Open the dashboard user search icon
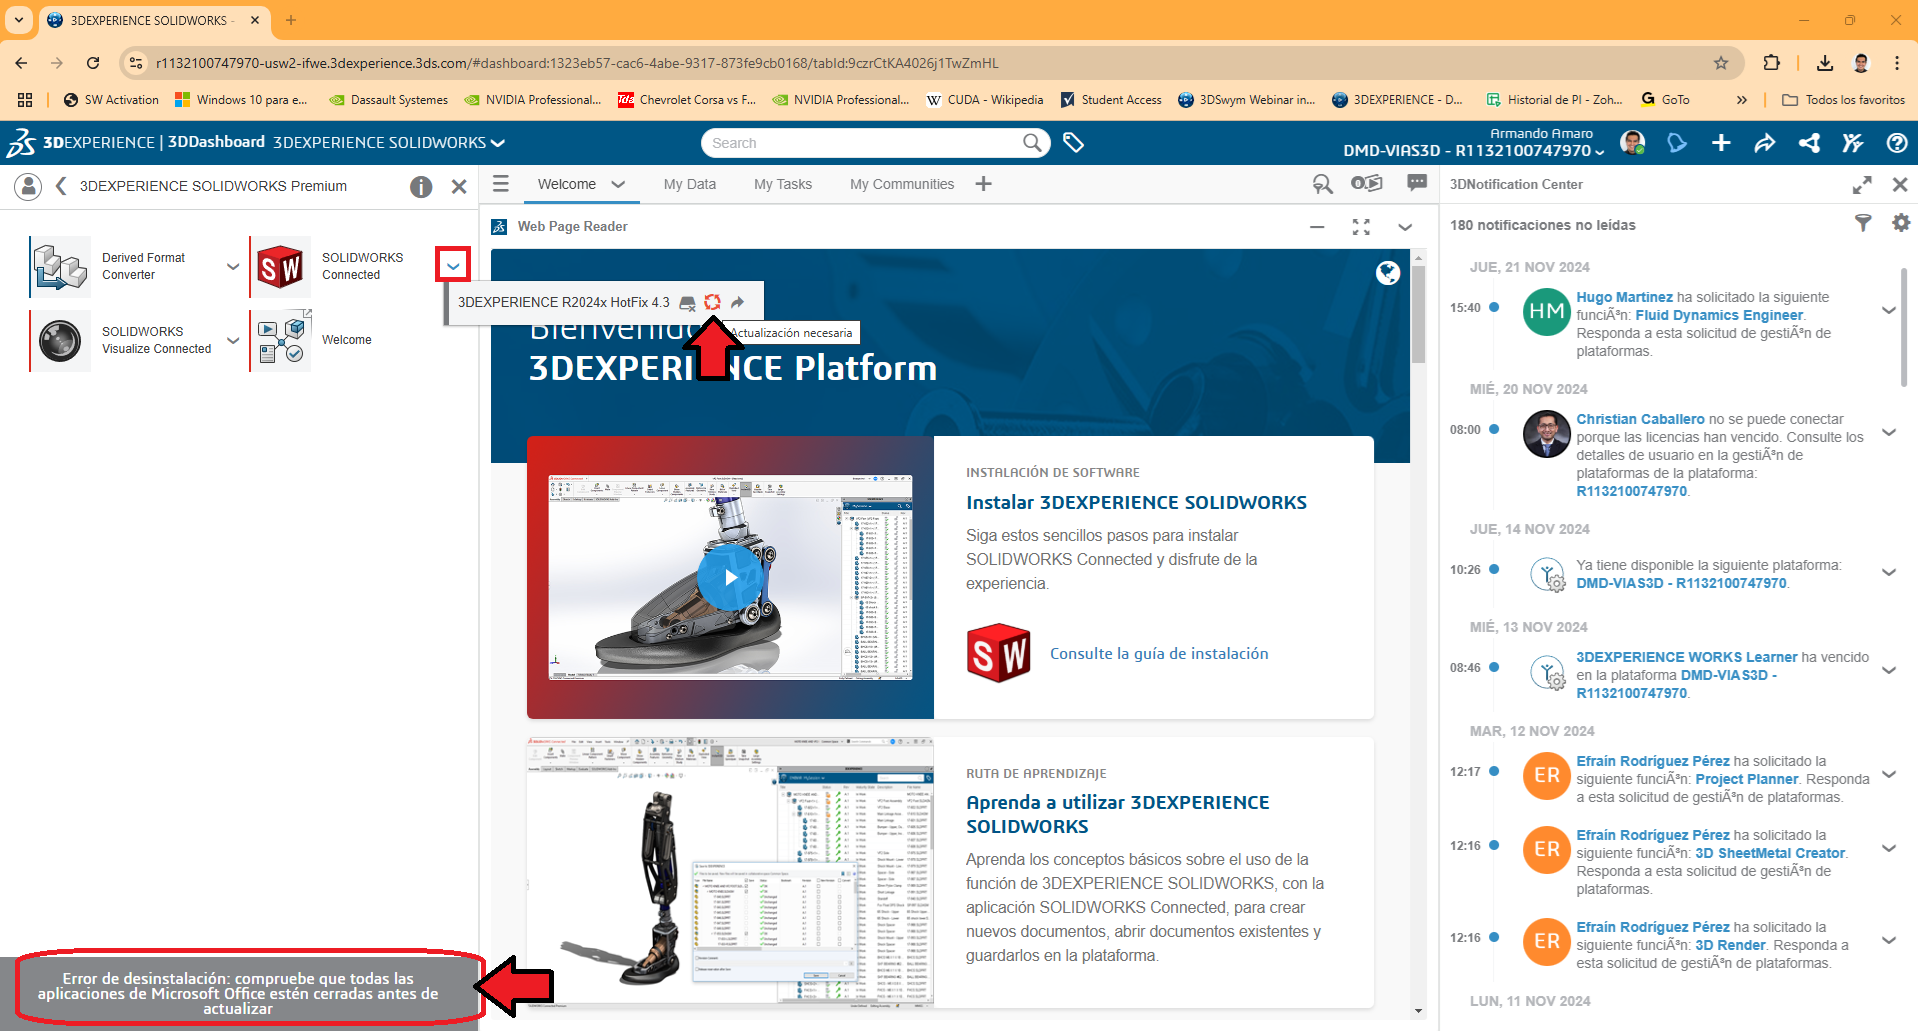The image size is (1918, 1031). pyautogui.click(x=1322, y=184)
